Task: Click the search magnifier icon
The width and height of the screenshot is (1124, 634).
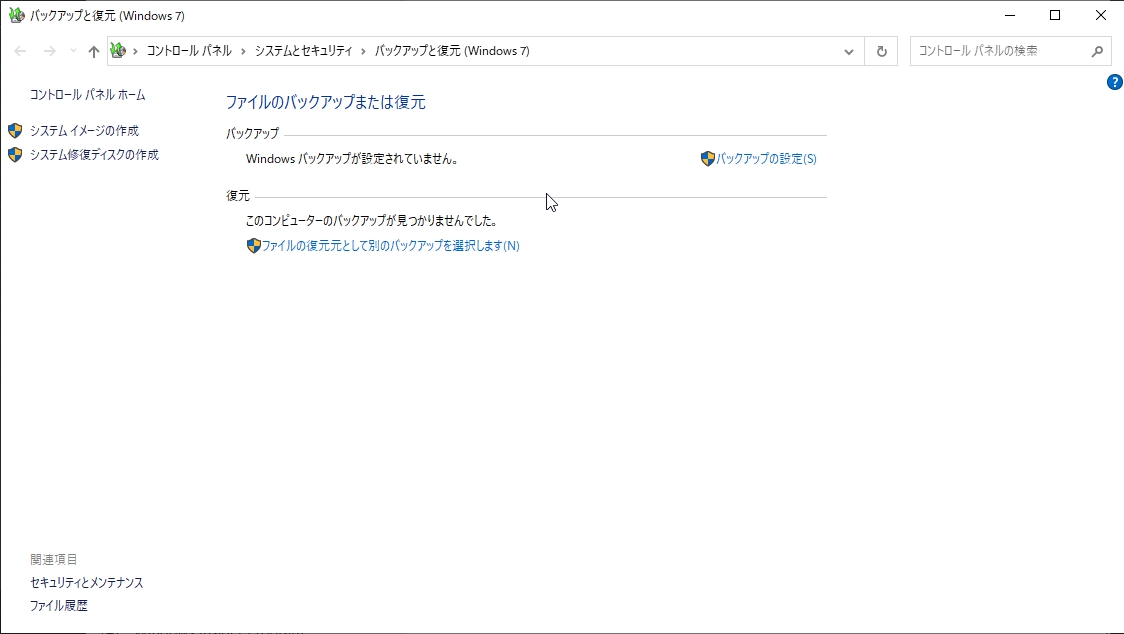Action: point(1097,50)
